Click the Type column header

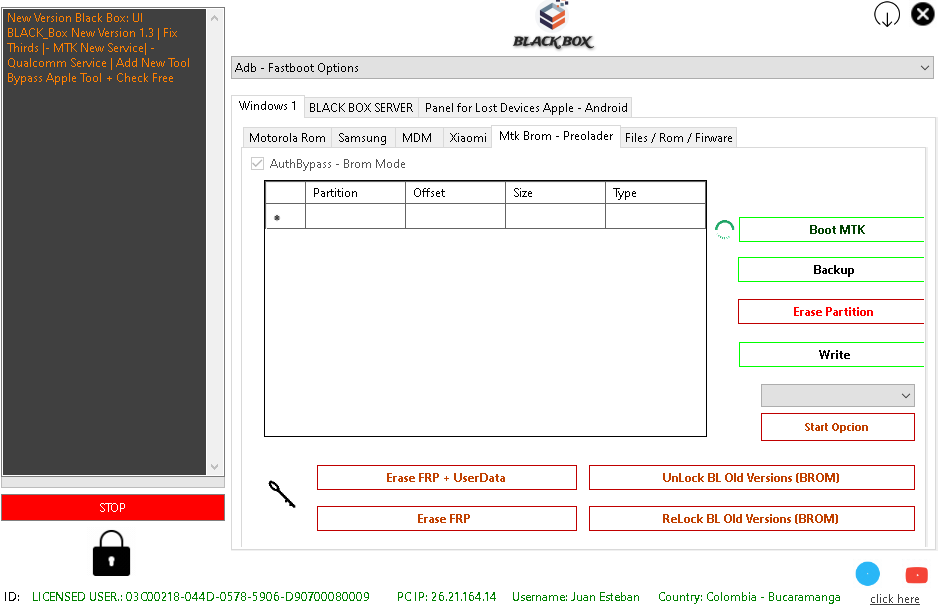(655, 193)
